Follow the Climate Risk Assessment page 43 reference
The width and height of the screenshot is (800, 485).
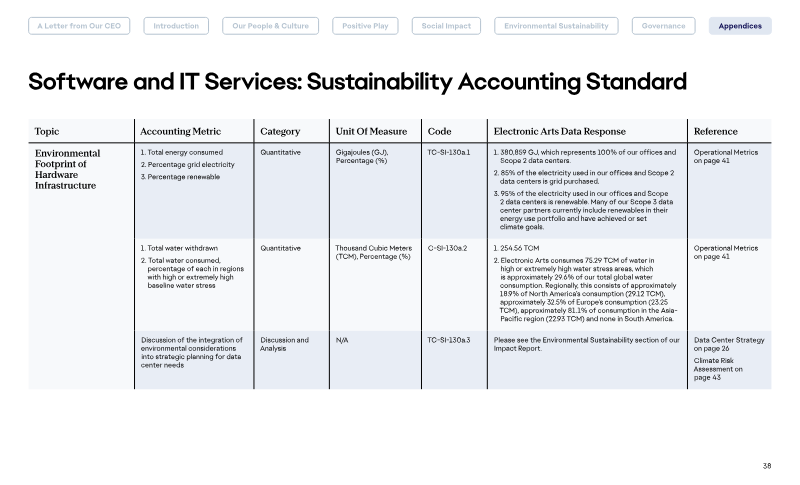[718, 369]
